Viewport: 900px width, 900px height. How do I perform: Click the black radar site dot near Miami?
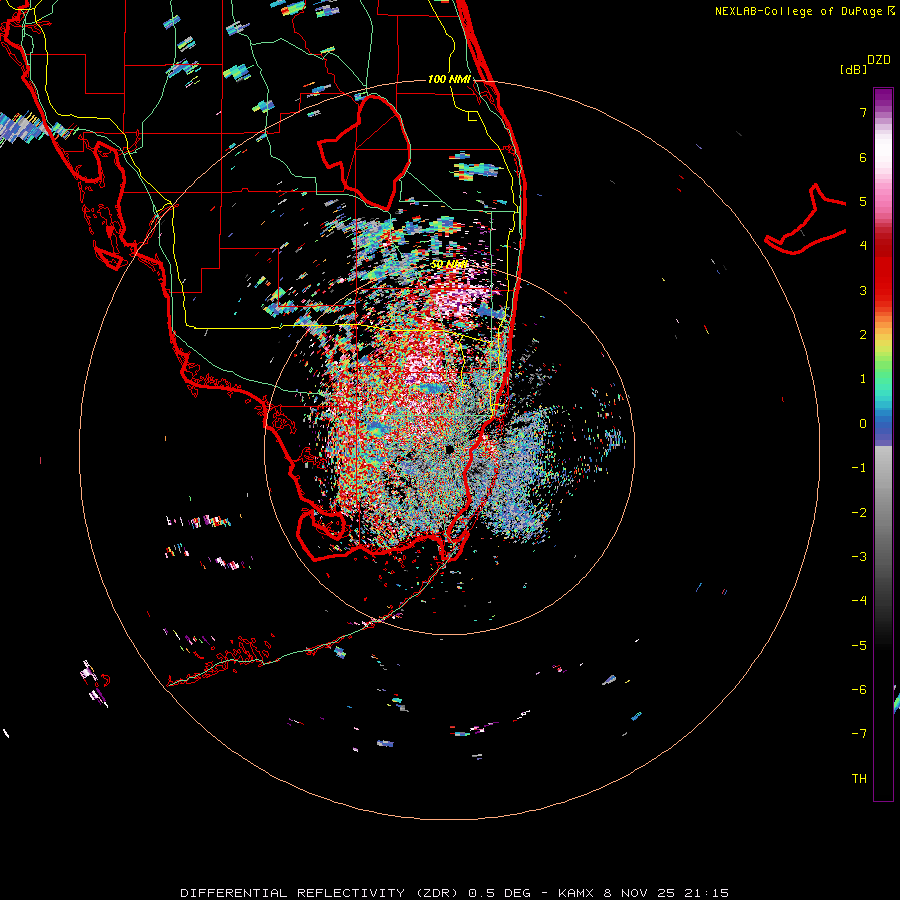(449, 449)
